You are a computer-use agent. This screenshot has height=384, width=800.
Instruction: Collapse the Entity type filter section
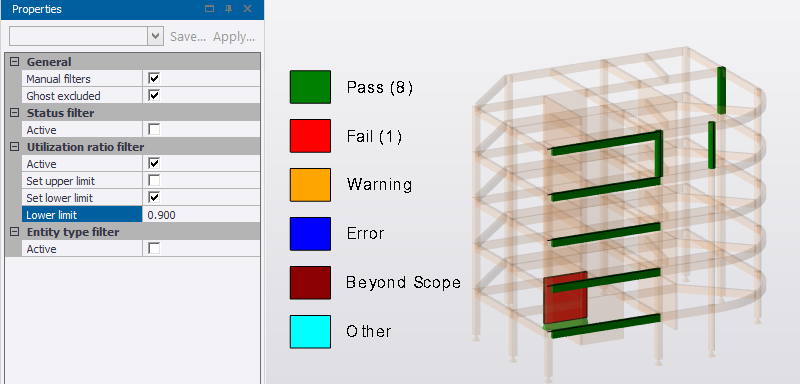tap(14, 232)
